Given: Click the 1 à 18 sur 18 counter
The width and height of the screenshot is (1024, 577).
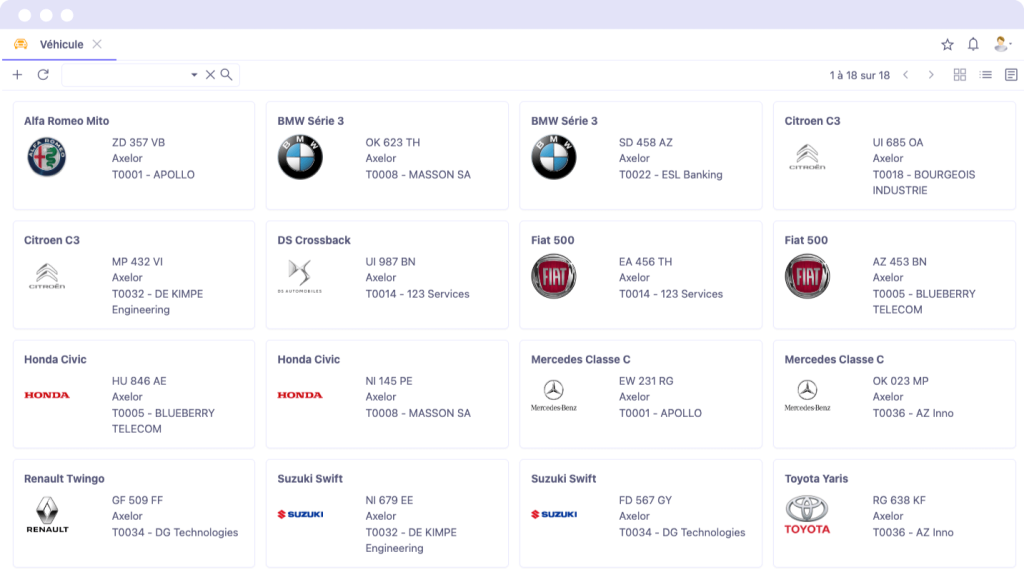Looking at the screenshot, I should [859, 75].
